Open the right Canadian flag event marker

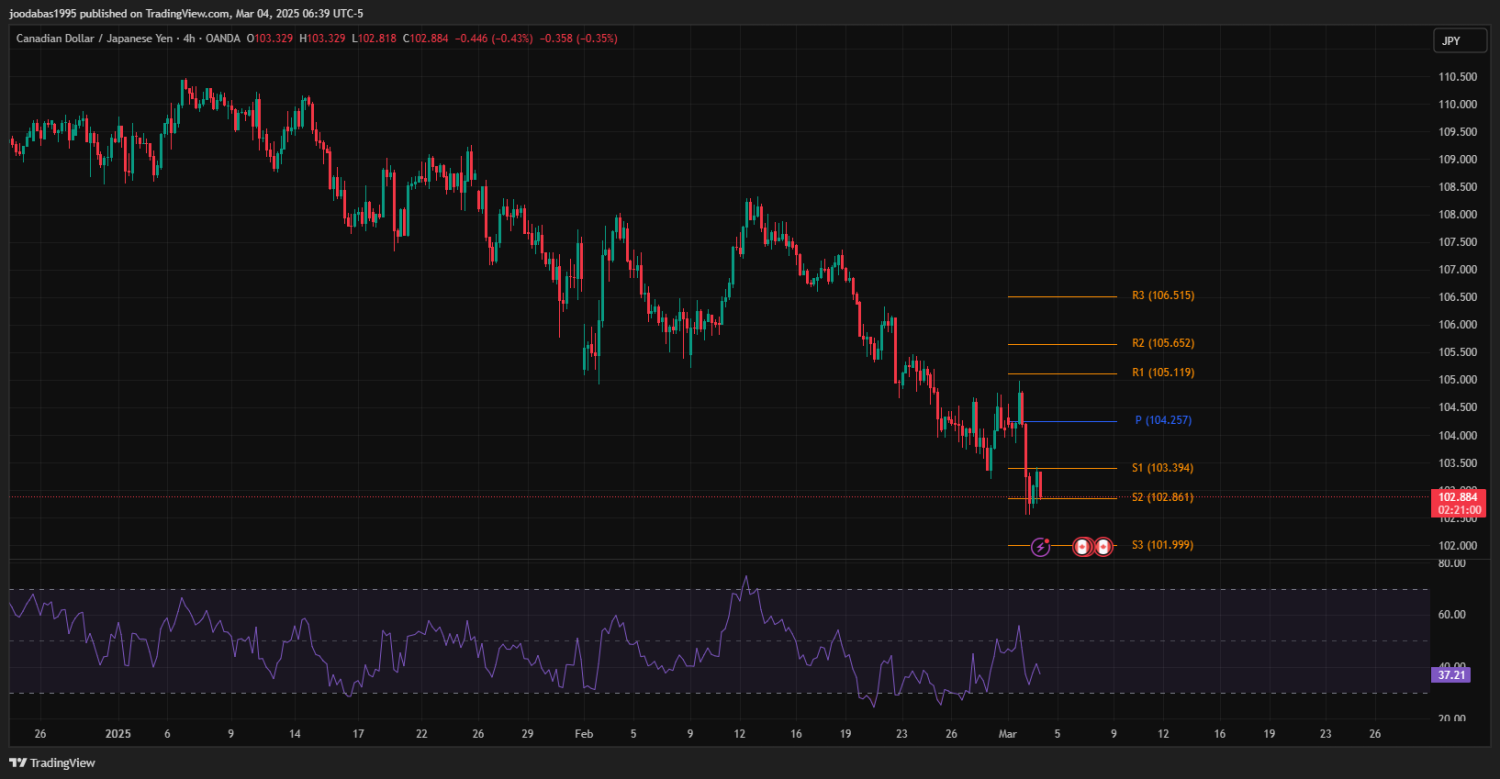click(x=1102, y=547)
